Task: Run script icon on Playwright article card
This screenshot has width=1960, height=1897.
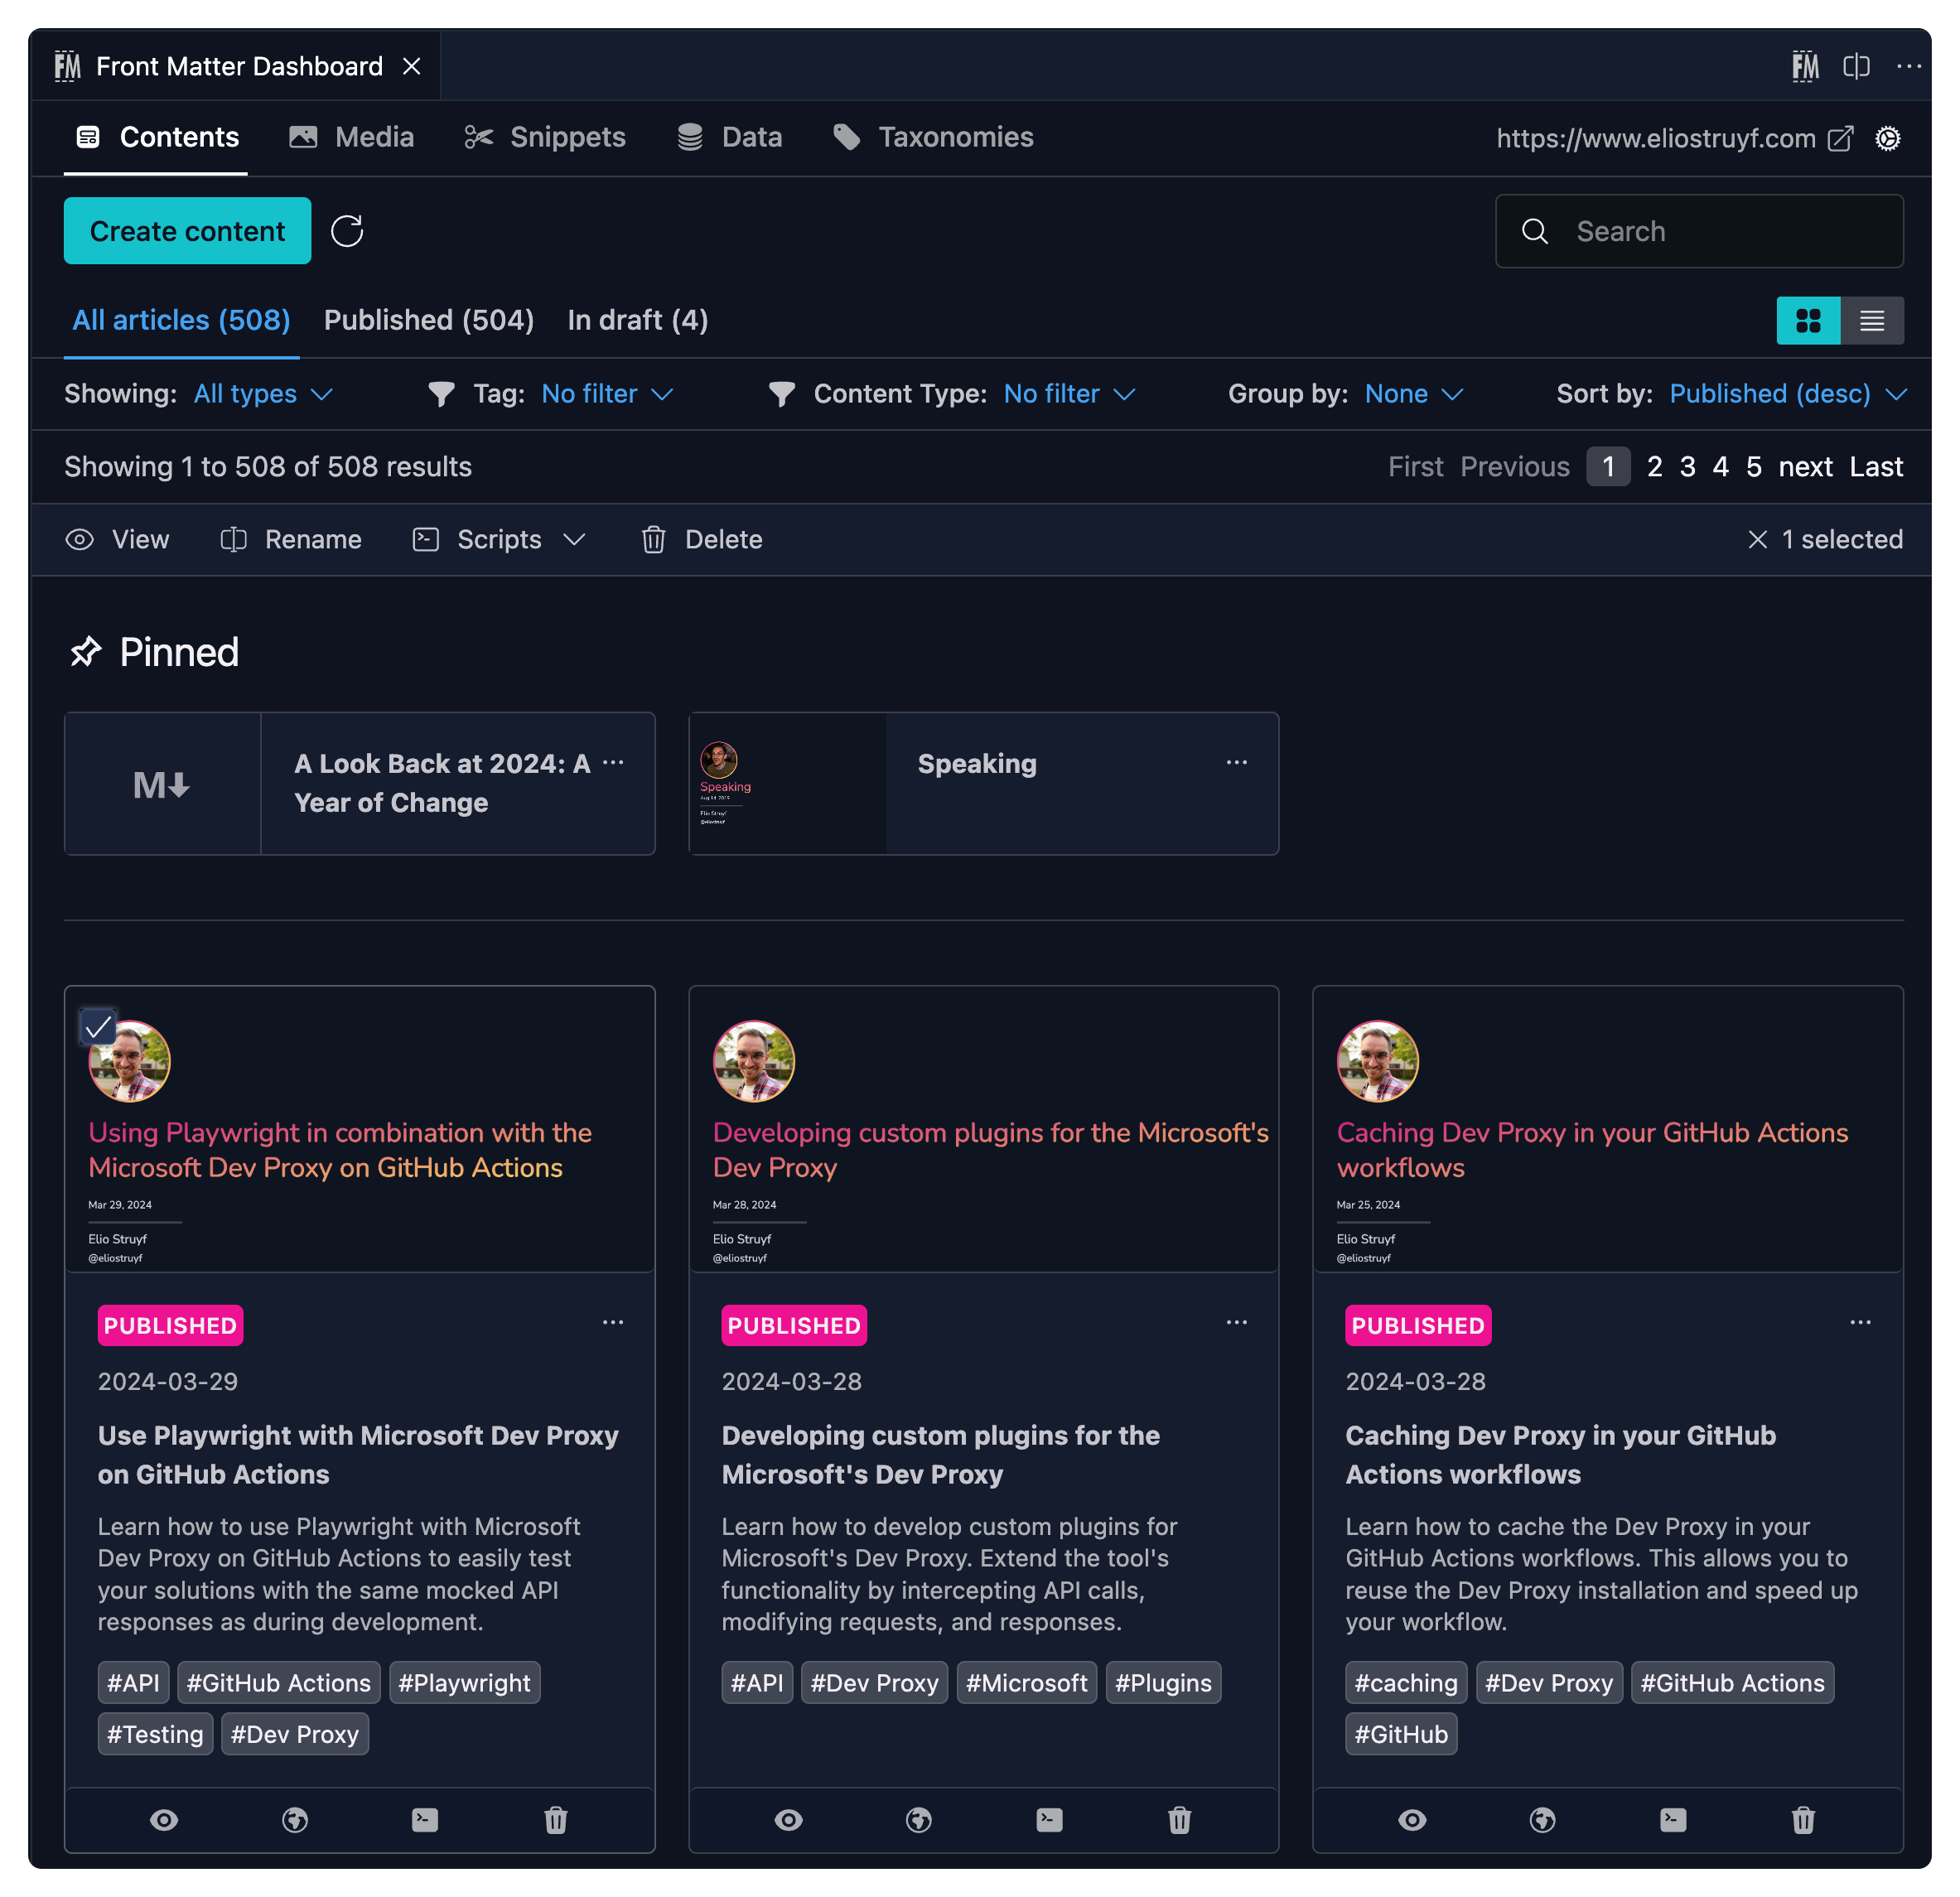Action: tap(425, 1819)
